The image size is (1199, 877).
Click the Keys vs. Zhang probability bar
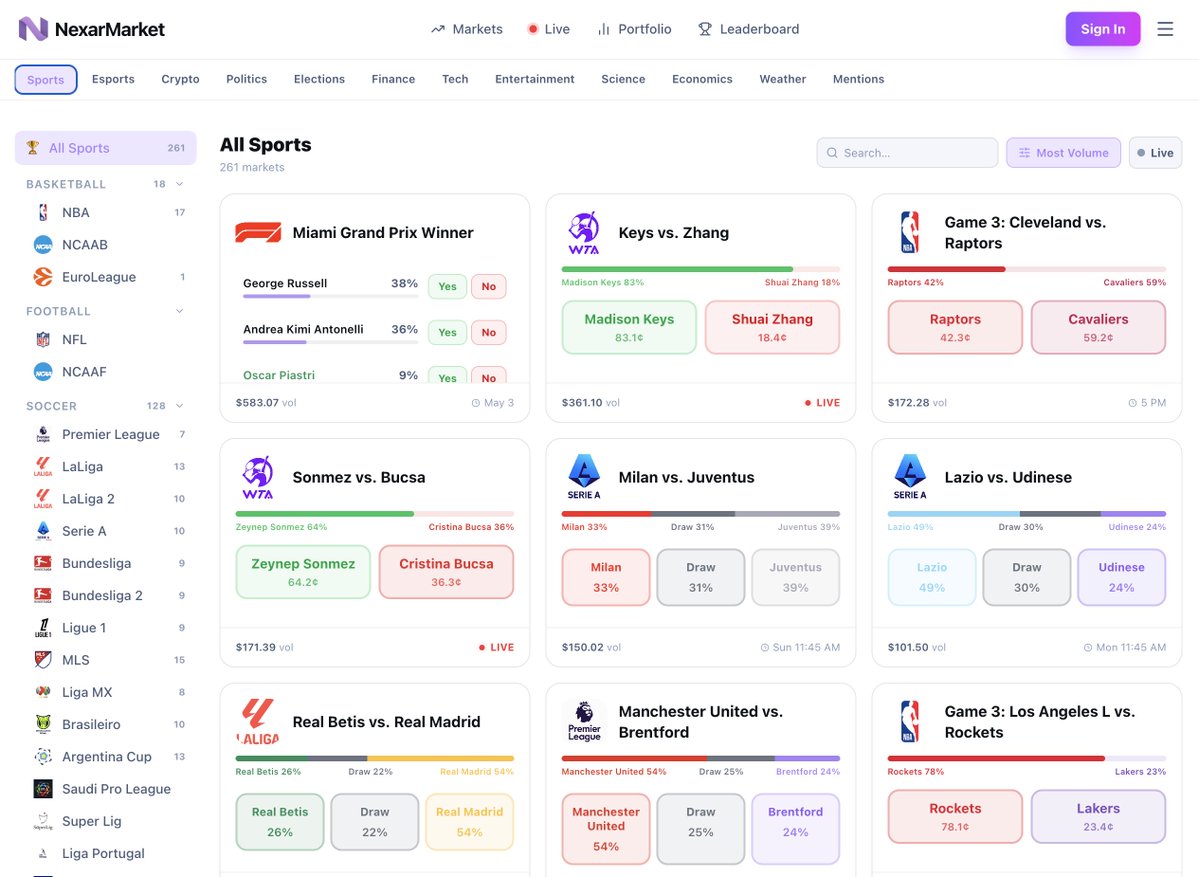pyautogui.click(x=700, y=269)
